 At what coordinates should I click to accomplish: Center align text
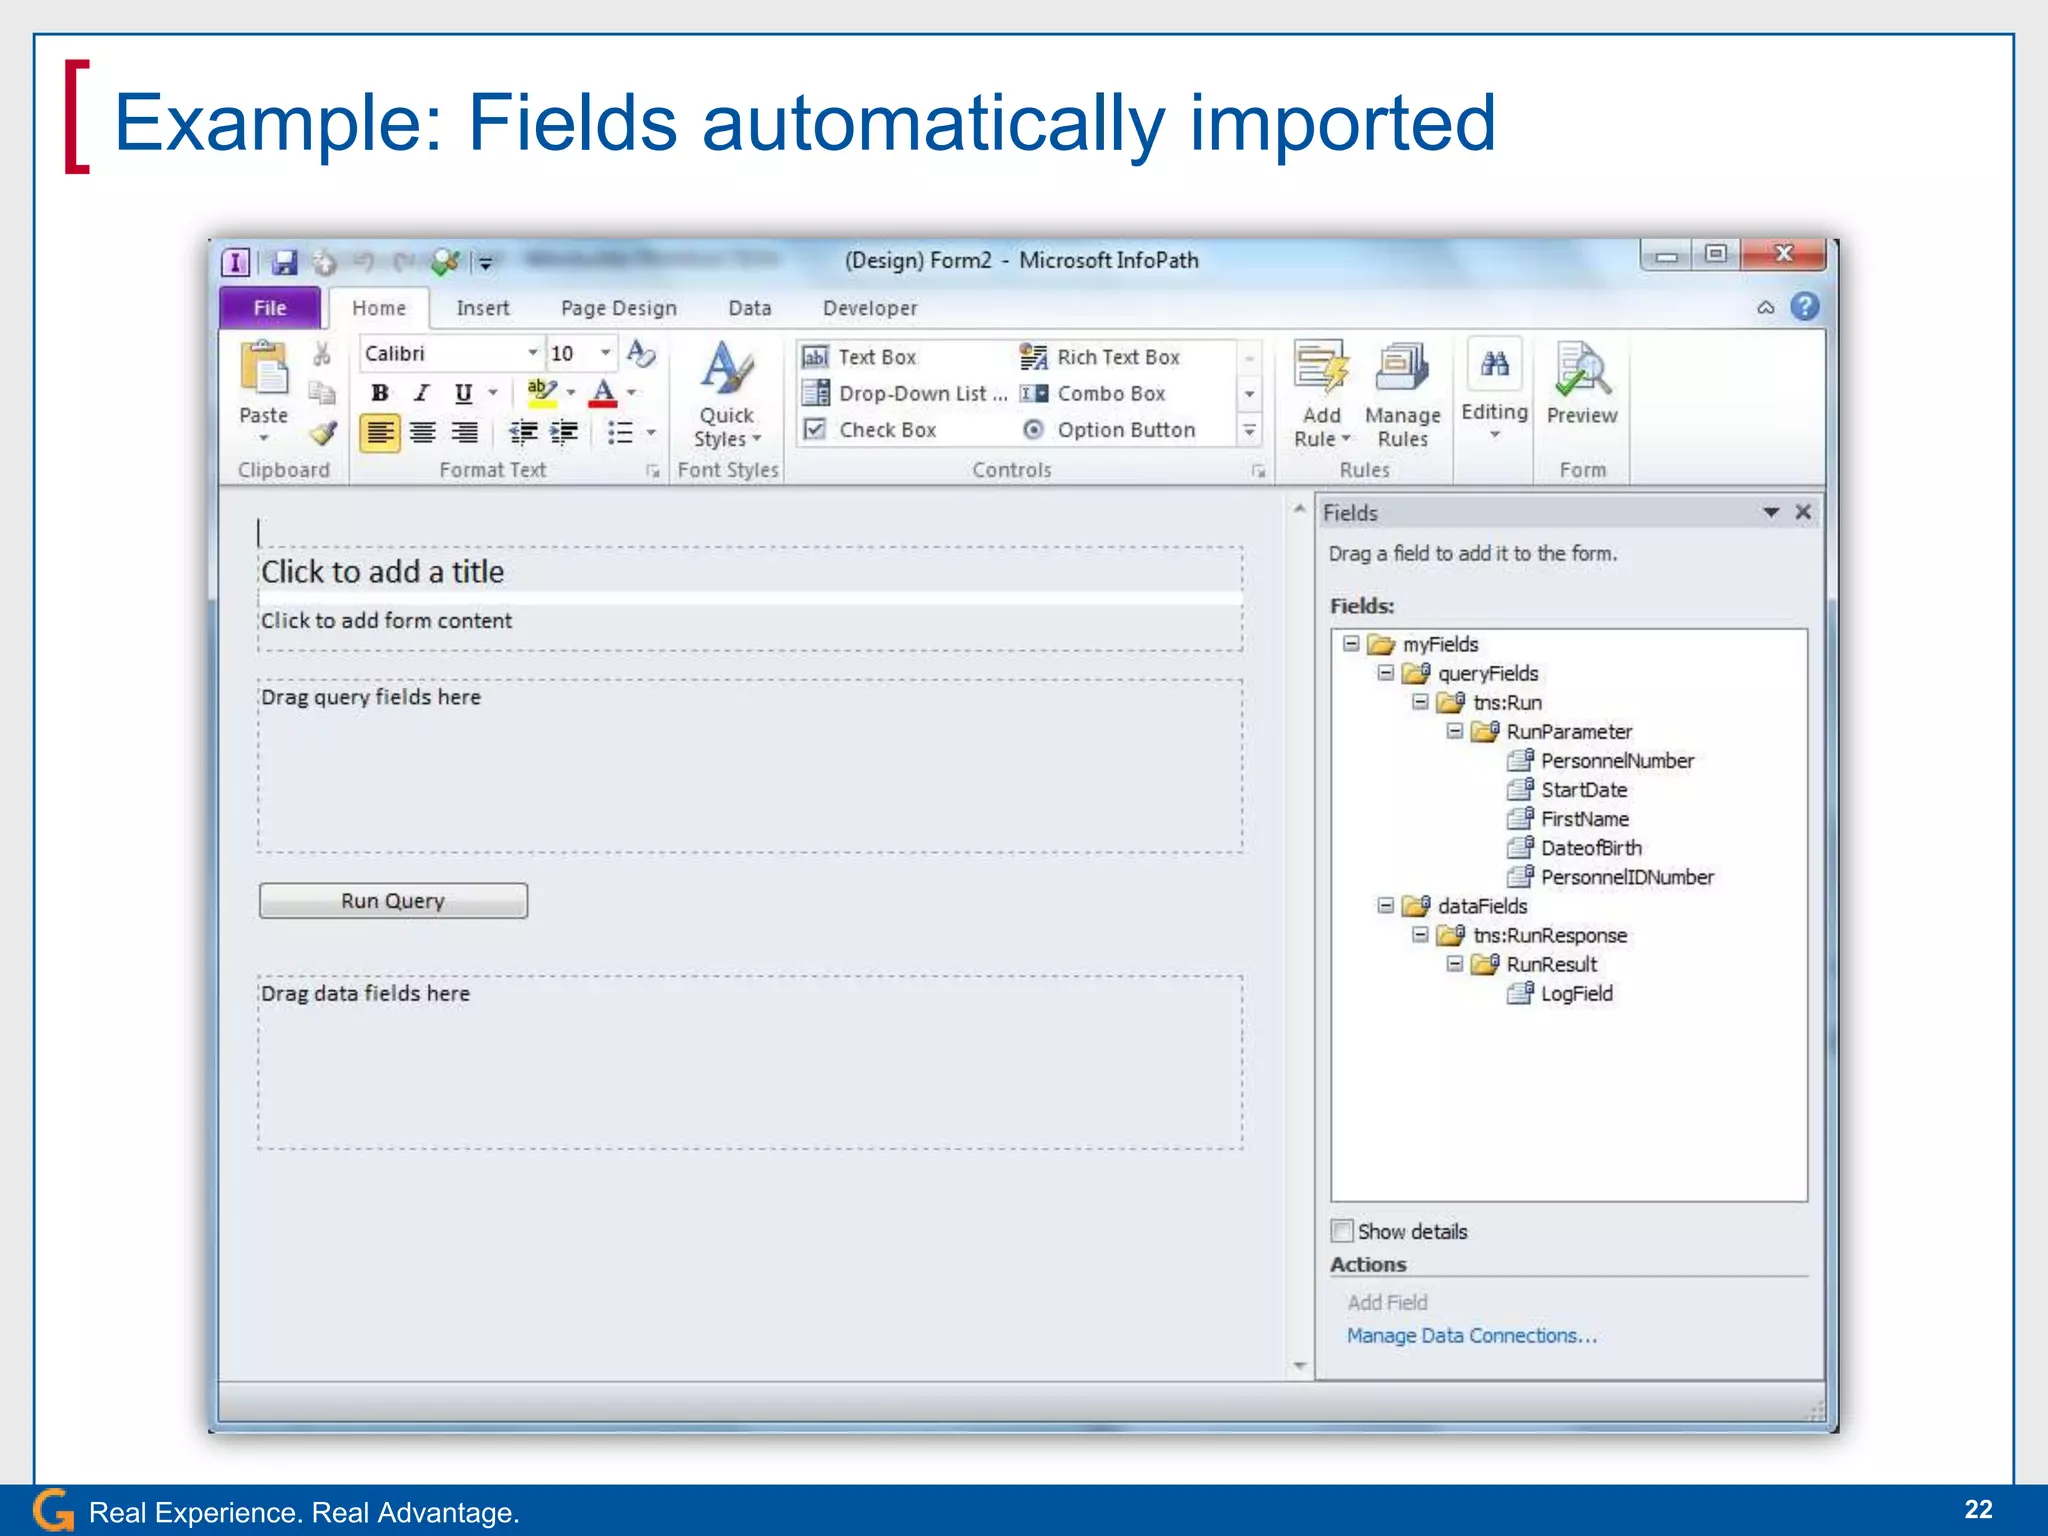[423, 432]
